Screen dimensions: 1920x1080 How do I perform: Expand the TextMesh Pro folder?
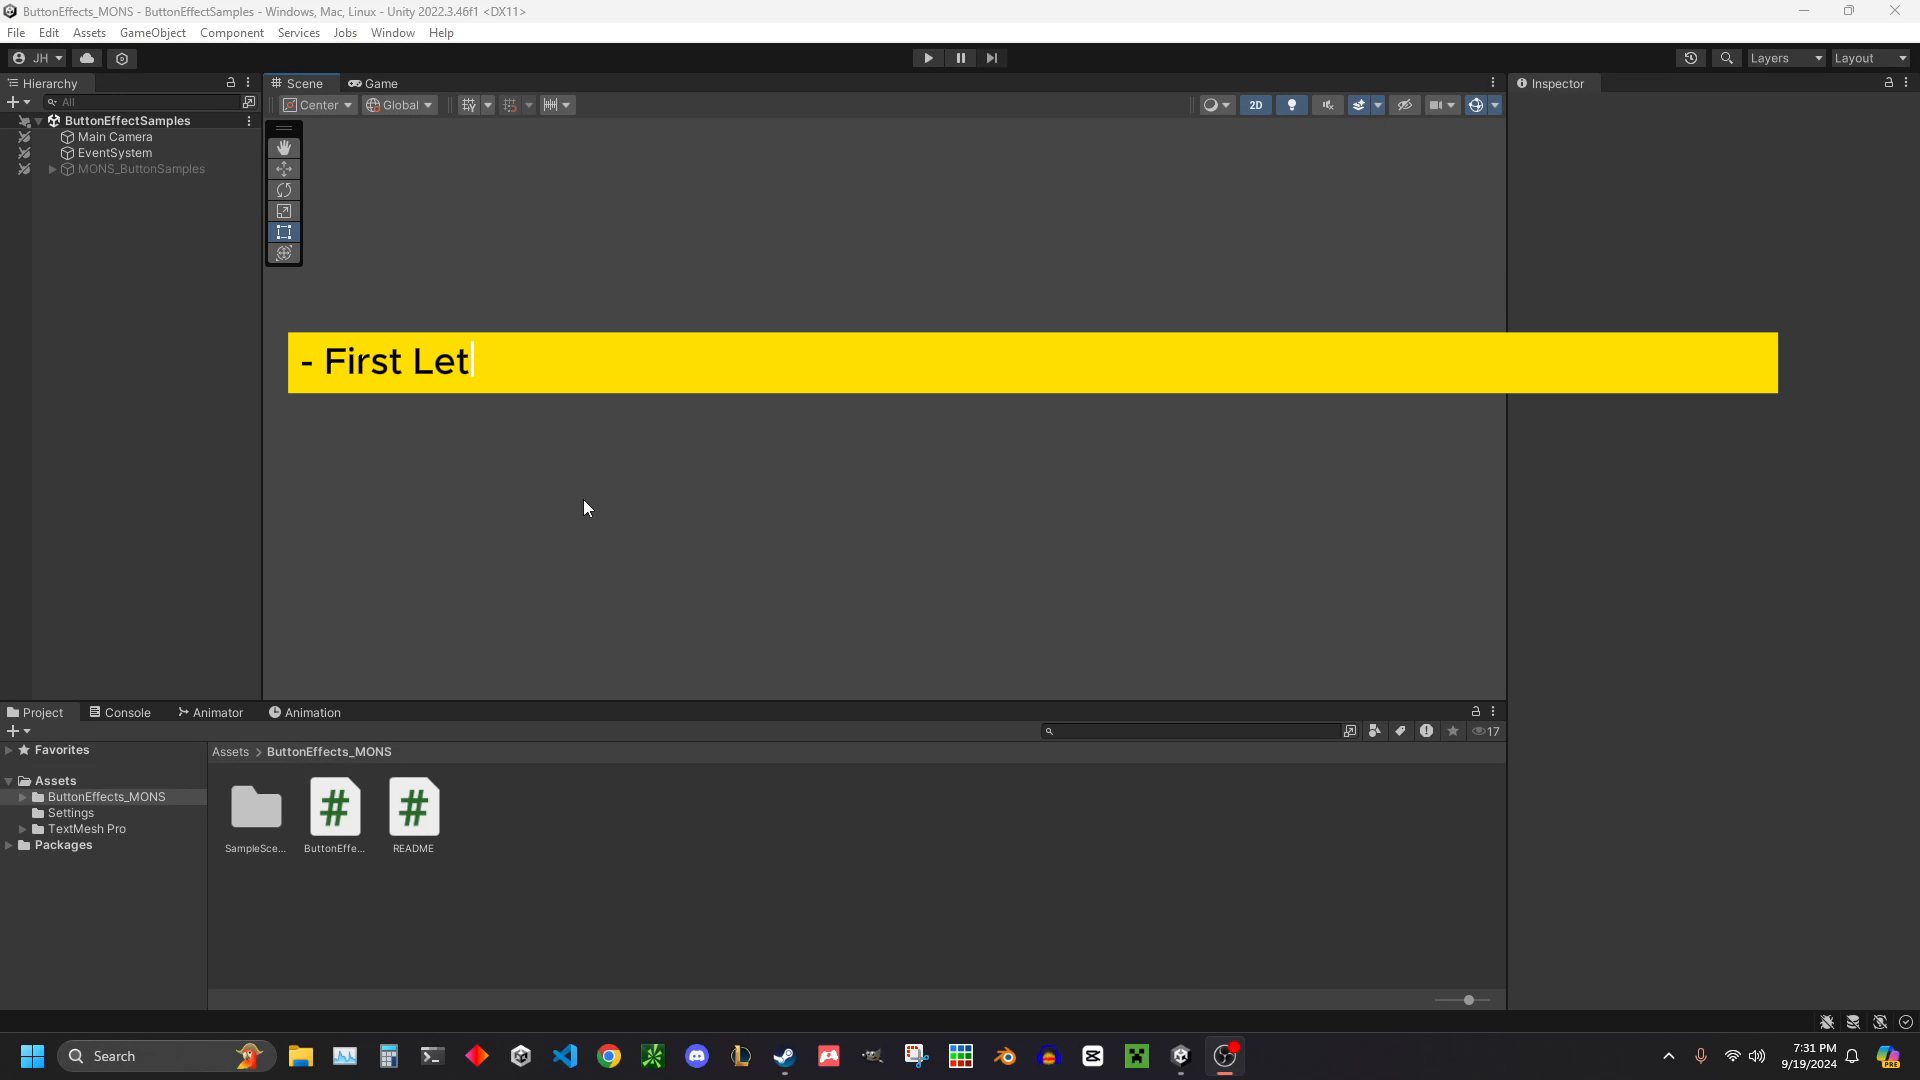[x=22, y=829]
